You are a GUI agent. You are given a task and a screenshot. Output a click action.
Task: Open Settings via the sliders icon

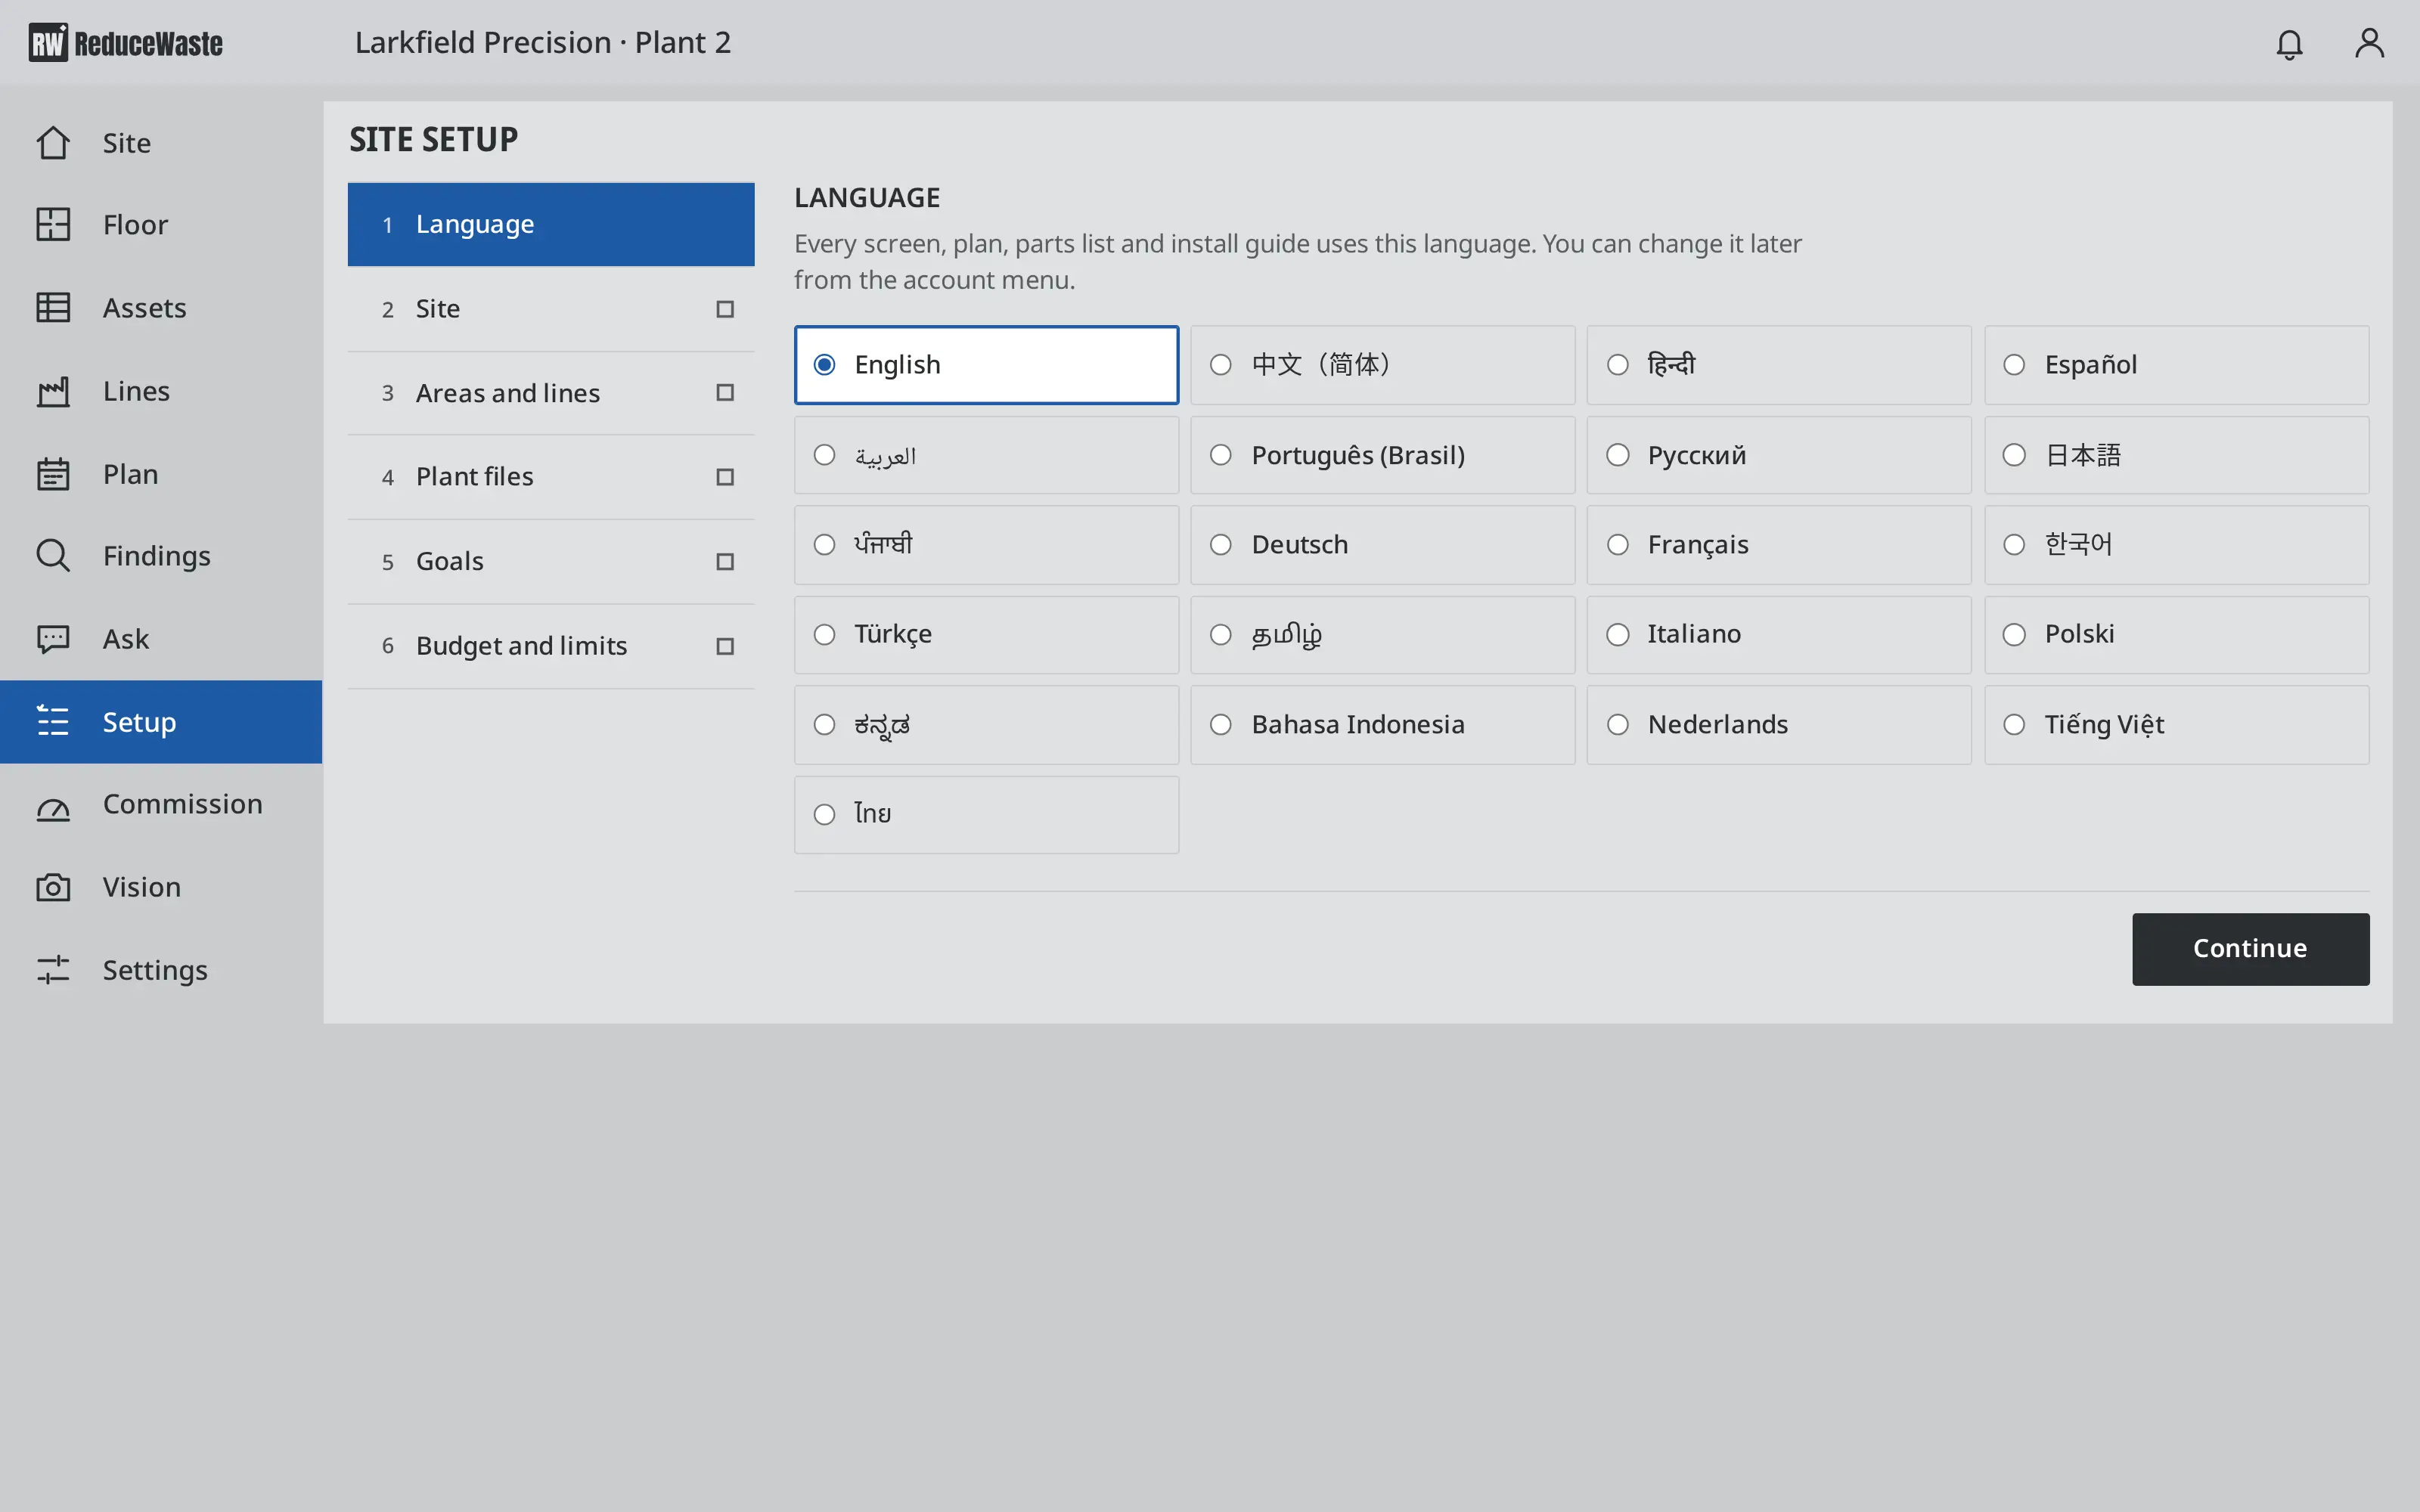53,970
